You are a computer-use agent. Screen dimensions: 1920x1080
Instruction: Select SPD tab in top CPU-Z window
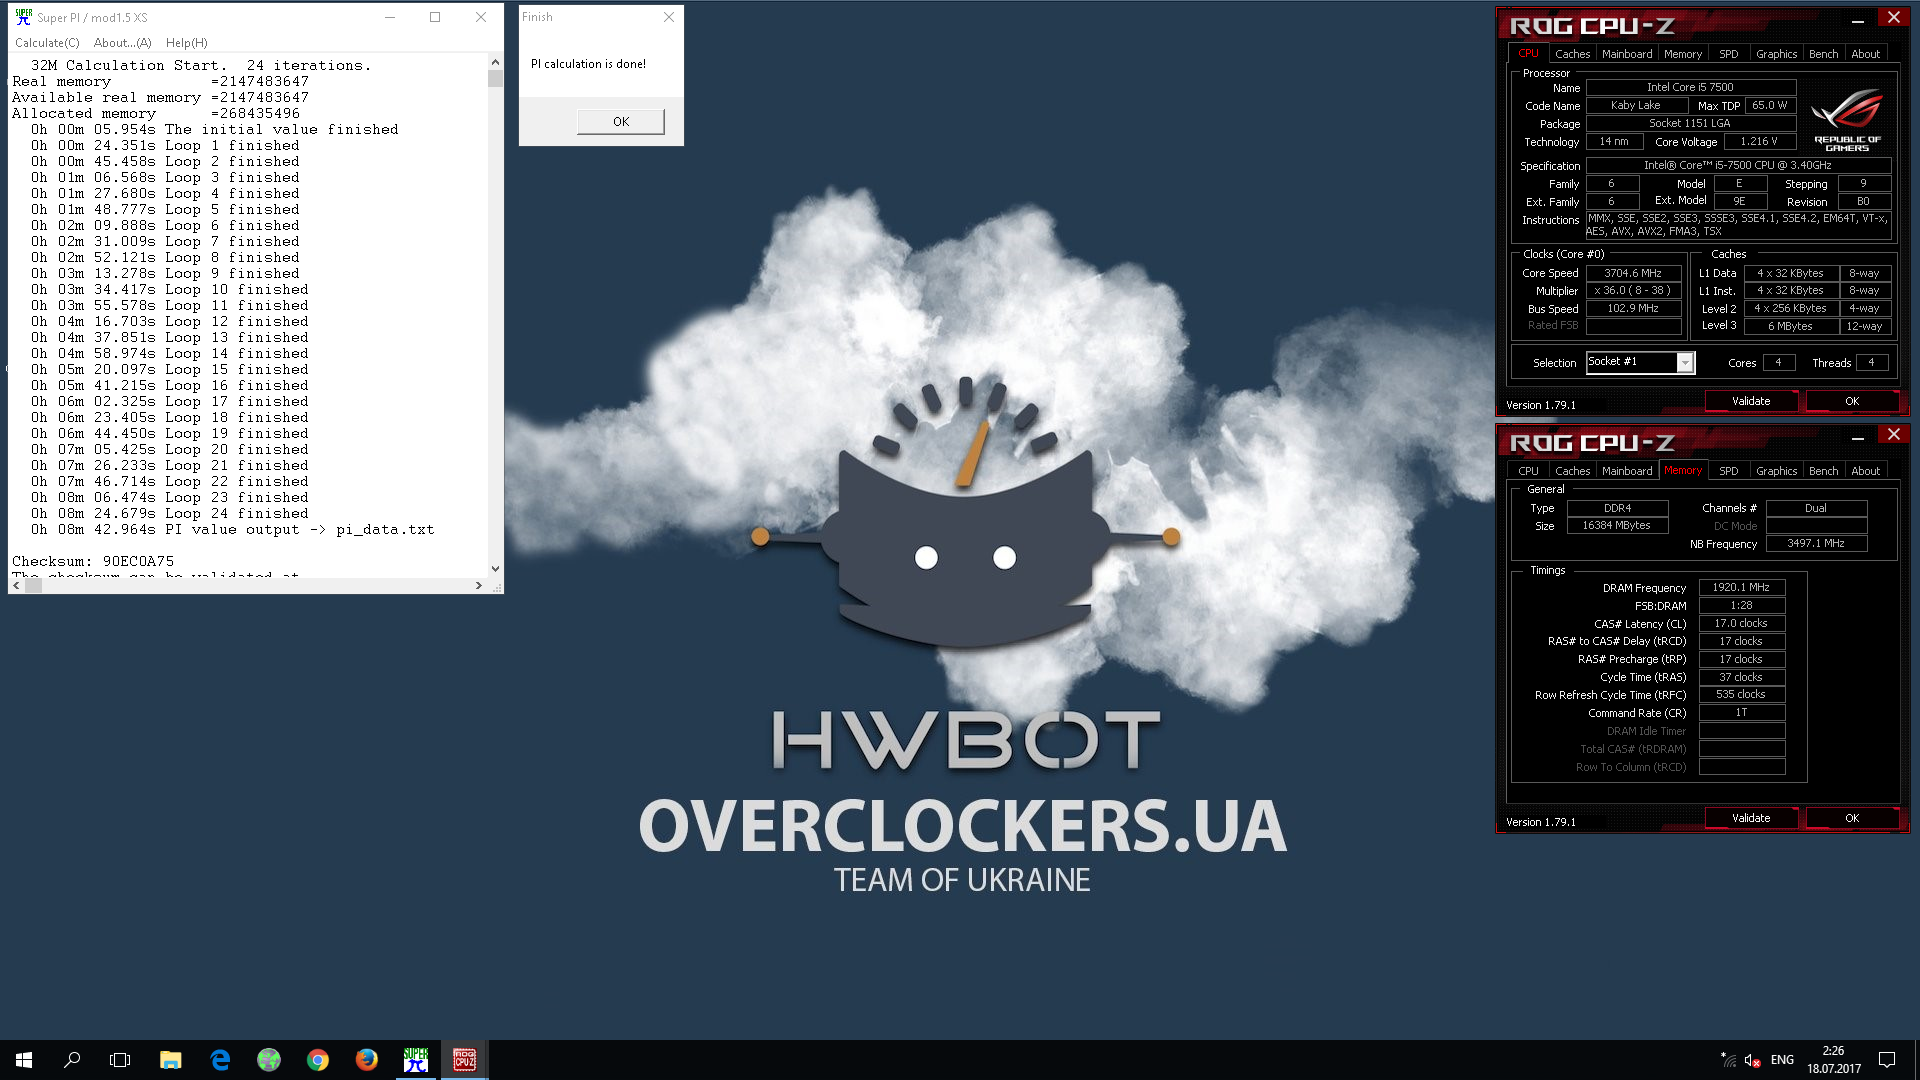1729,54
